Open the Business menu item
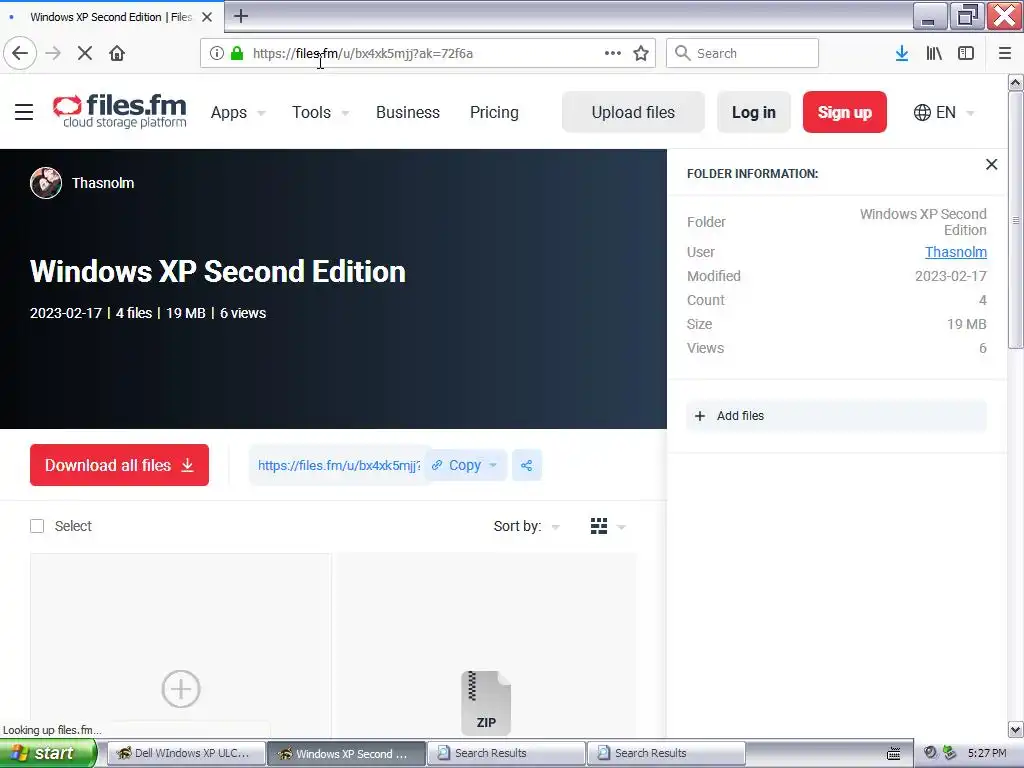The image size is (1024, 768). tap(408, 112)
